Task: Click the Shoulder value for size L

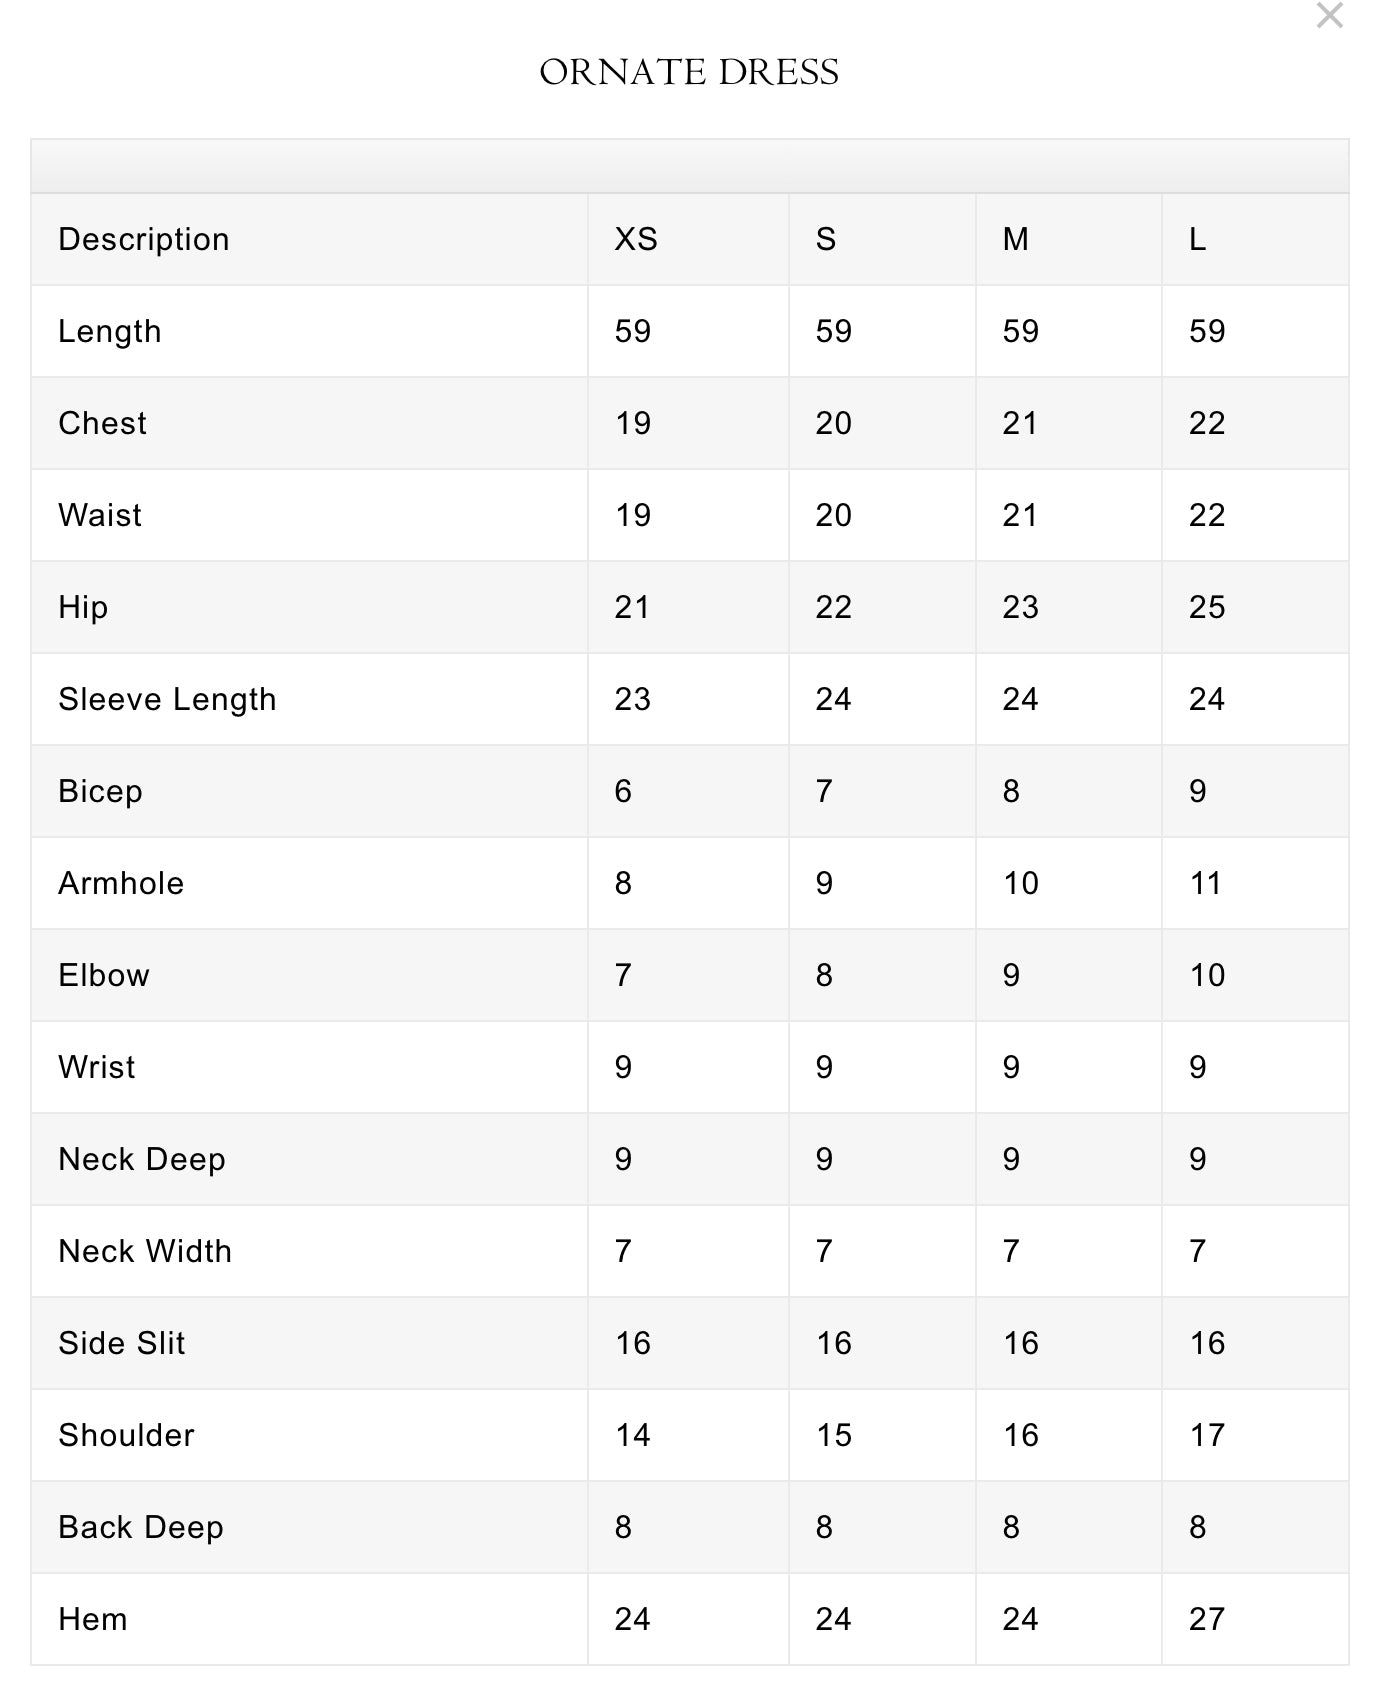Action: tap(1207, 1436)
